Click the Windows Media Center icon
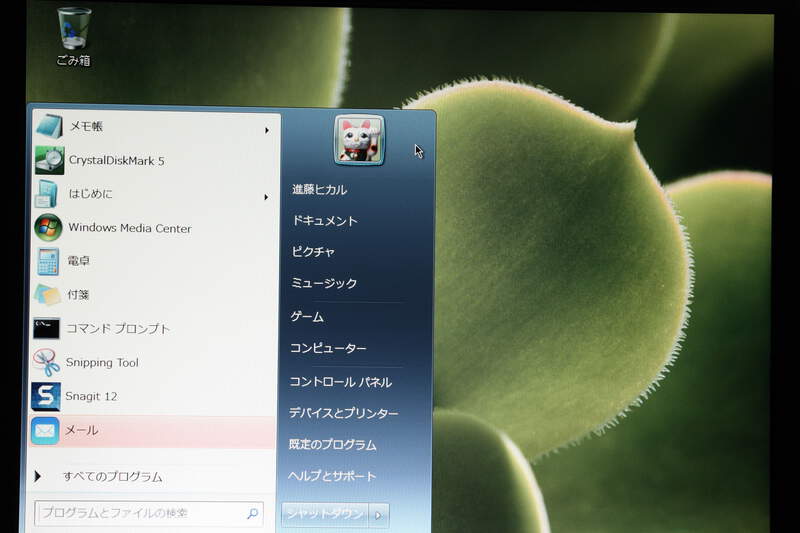This screenshot has height=533, width=800. [48, 227]
